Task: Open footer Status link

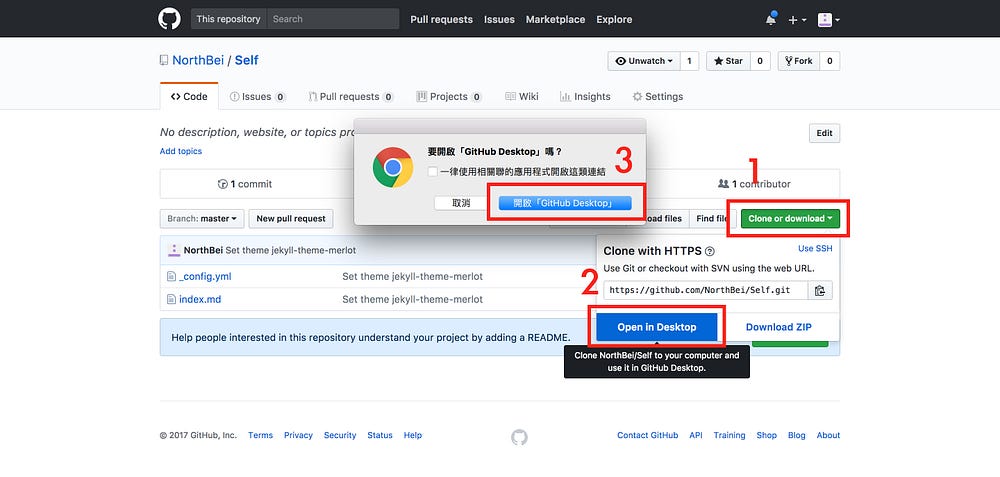Action: point(380,435)
